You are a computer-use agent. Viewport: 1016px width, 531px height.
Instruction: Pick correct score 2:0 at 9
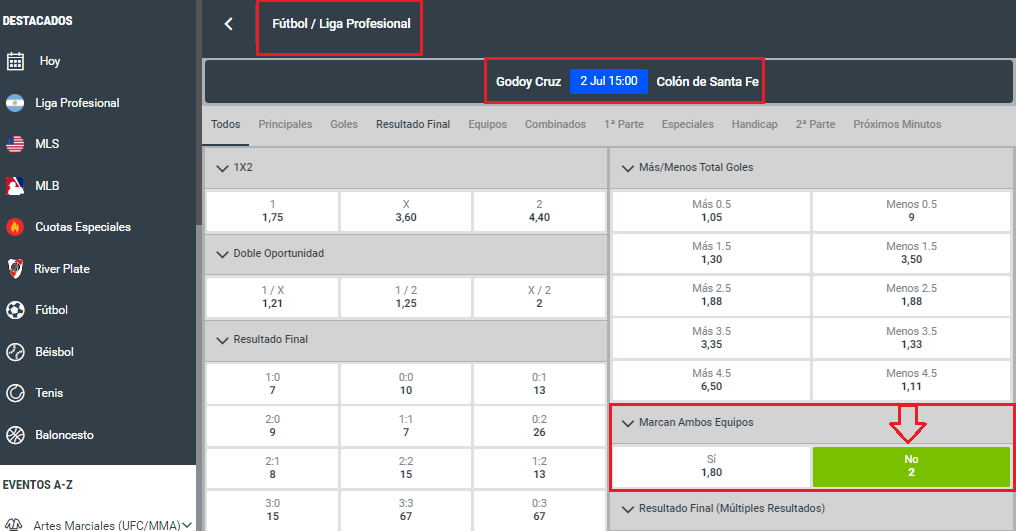click(x=272, y=425)
